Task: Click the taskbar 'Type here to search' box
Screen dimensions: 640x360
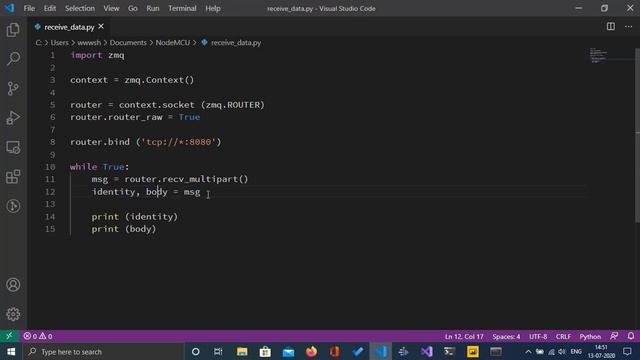Action: coord(102,351)
